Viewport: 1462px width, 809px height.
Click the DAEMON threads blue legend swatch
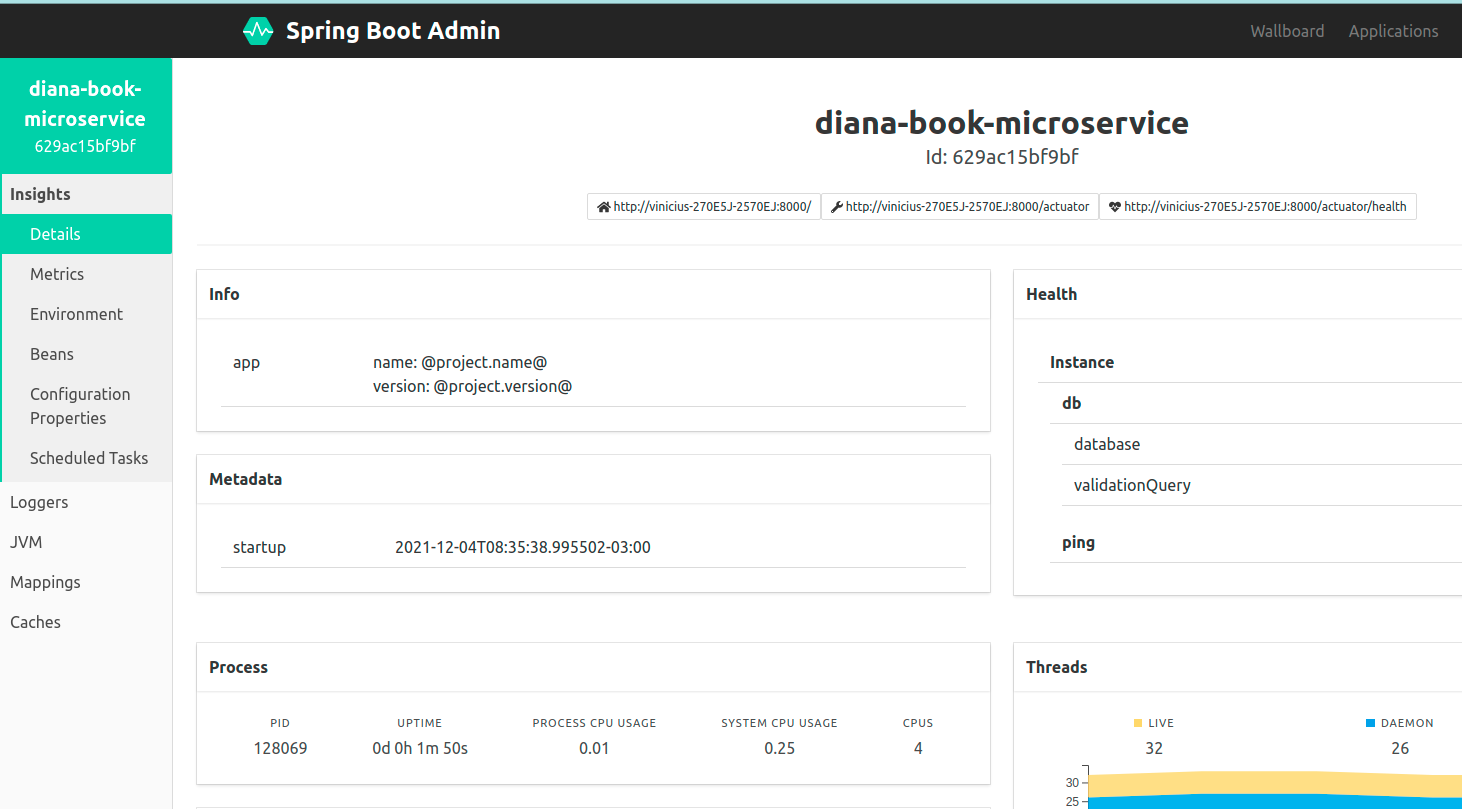[1371, 723]
